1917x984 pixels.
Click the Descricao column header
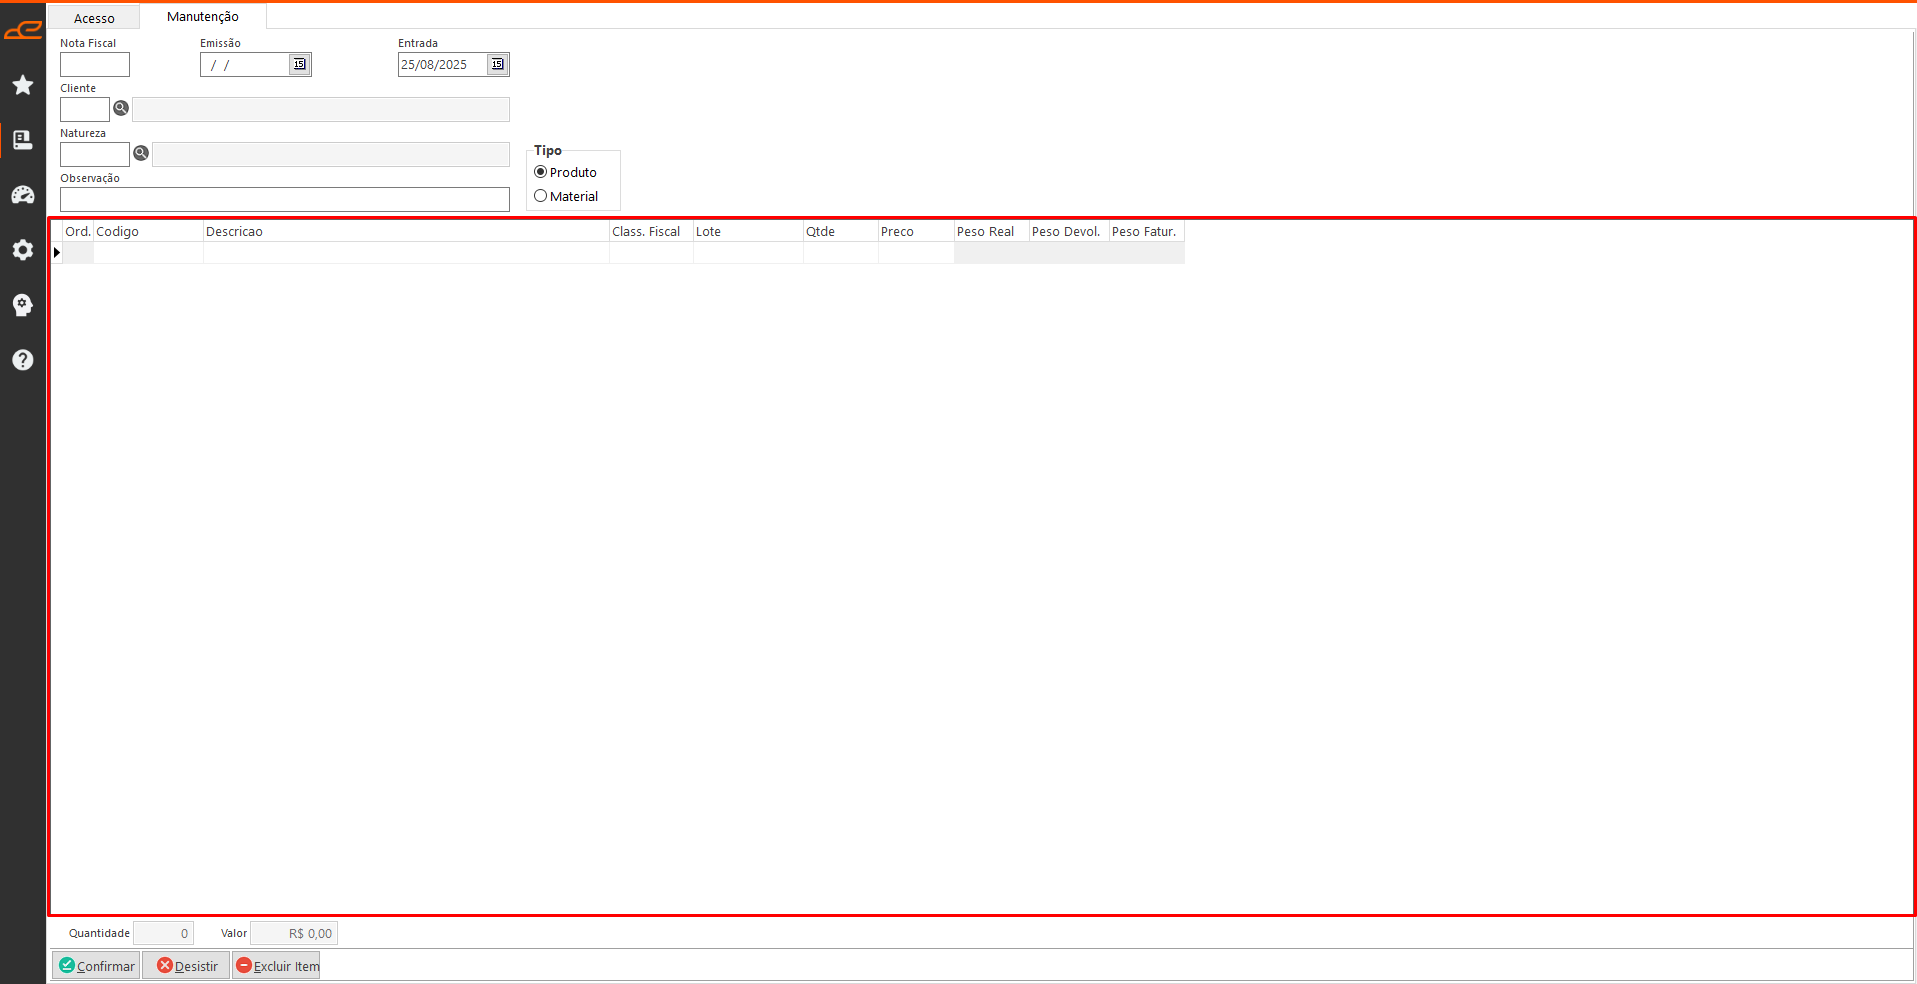click(405, 231)
